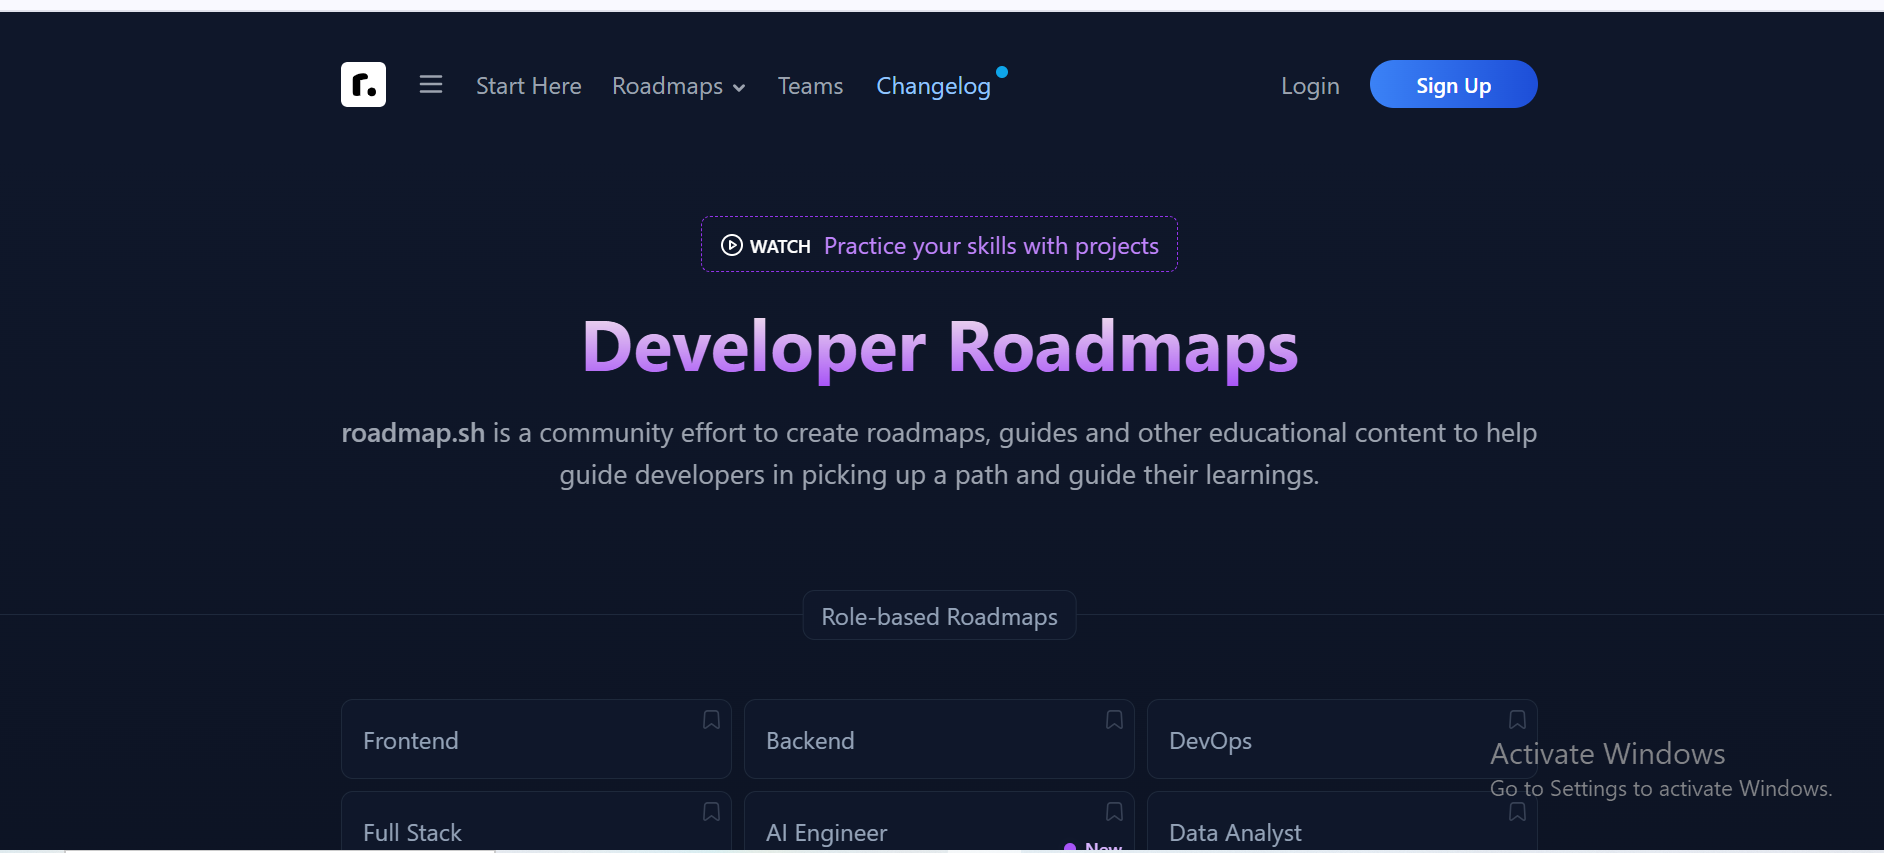
Task: Bookmark the Full Stack roadmap
Action: (711, 812)
